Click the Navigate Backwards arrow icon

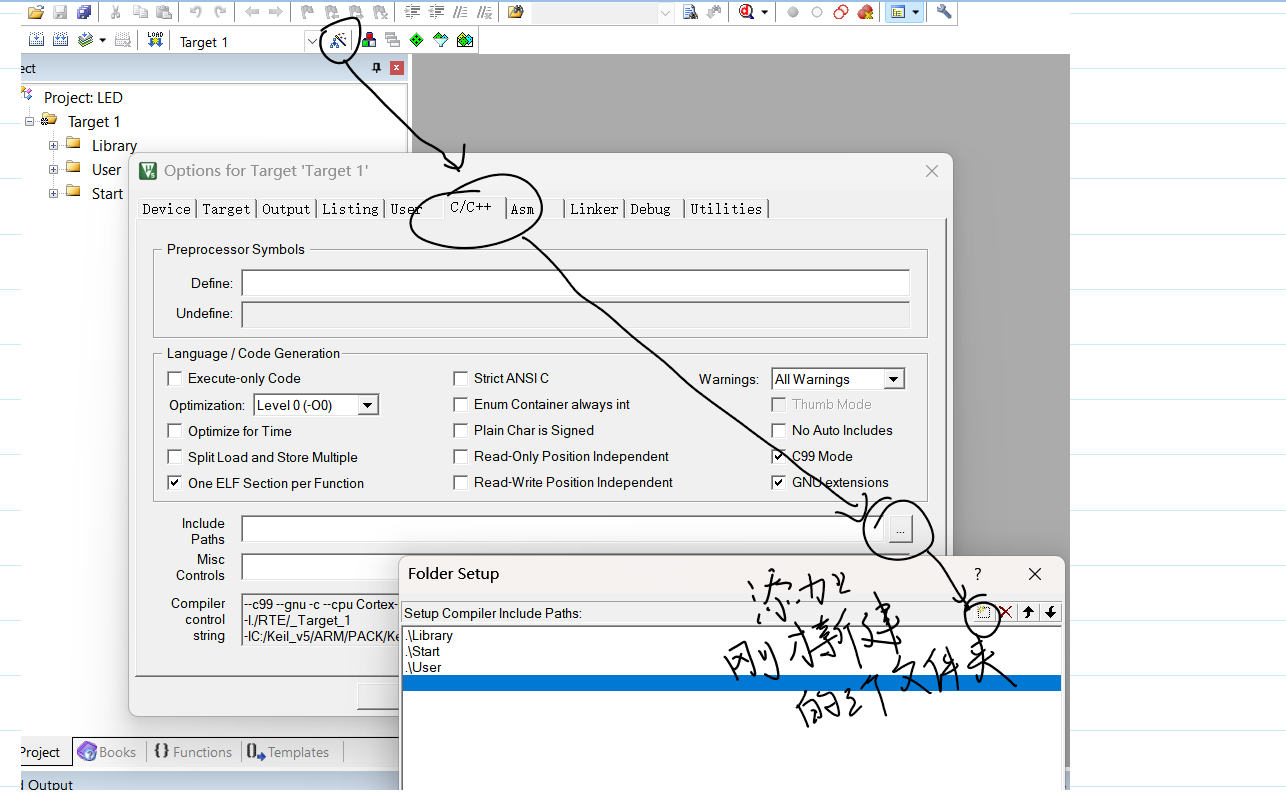pyautogui.click(x=252, y=12)
